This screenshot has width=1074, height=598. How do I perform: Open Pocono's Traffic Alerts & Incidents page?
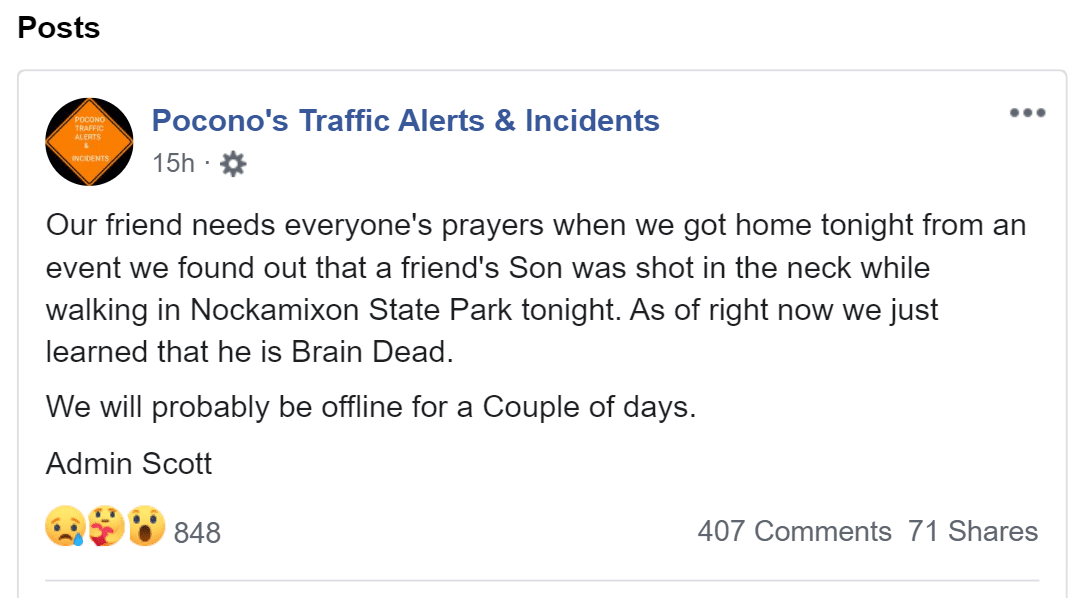coord(405,121)
